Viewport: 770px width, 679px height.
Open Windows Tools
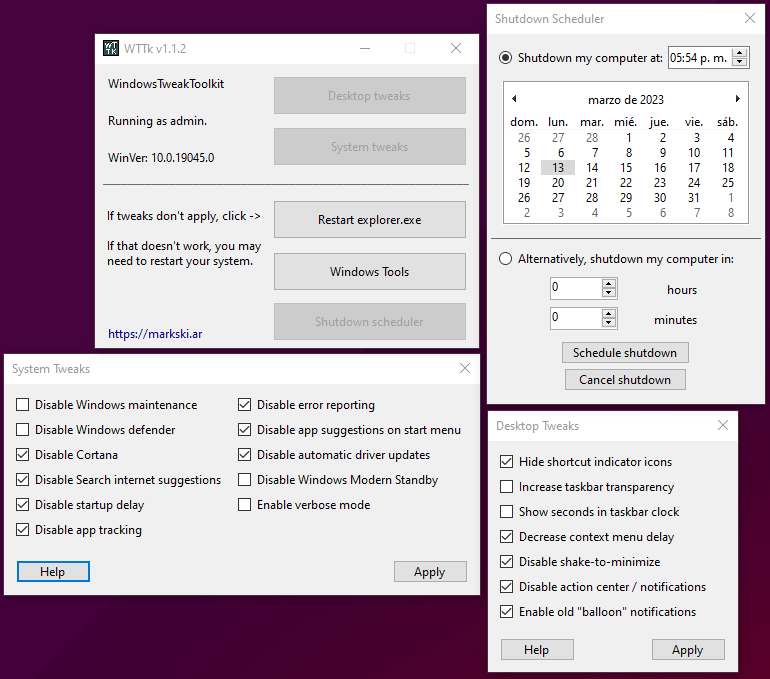point(369,272)
